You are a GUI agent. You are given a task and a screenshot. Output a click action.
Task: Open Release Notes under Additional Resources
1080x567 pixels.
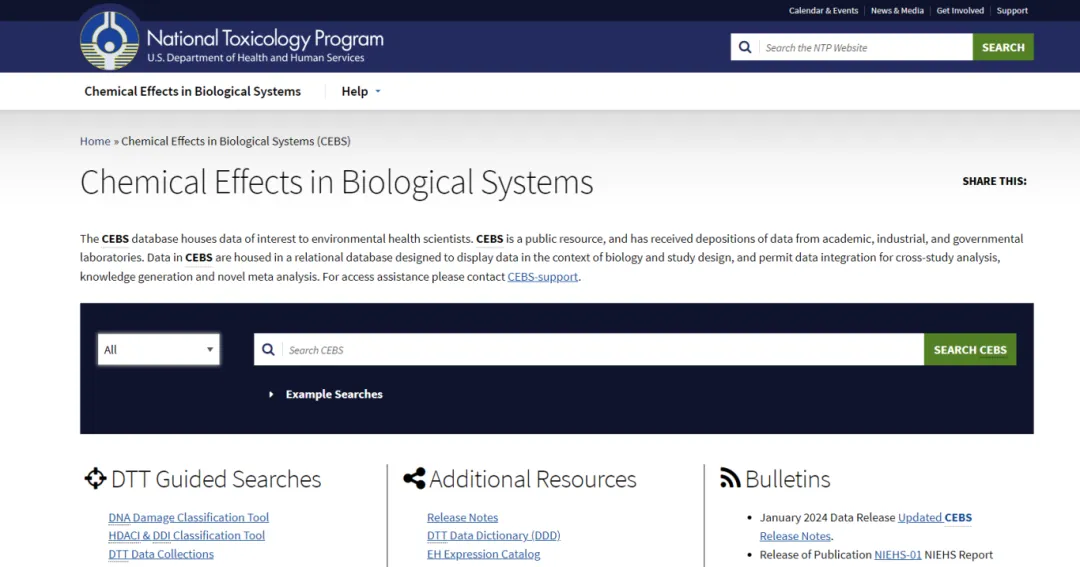tap(462, 517)
